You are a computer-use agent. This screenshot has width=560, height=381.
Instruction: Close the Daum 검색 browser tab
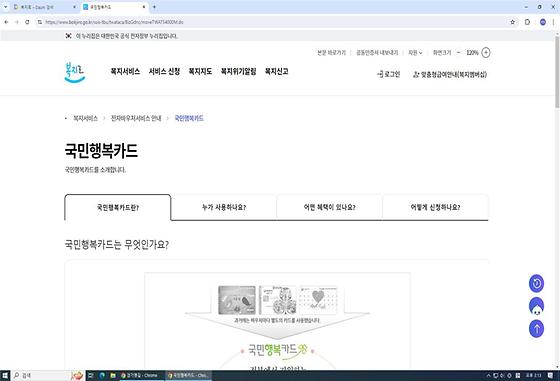tap(74, 7)
